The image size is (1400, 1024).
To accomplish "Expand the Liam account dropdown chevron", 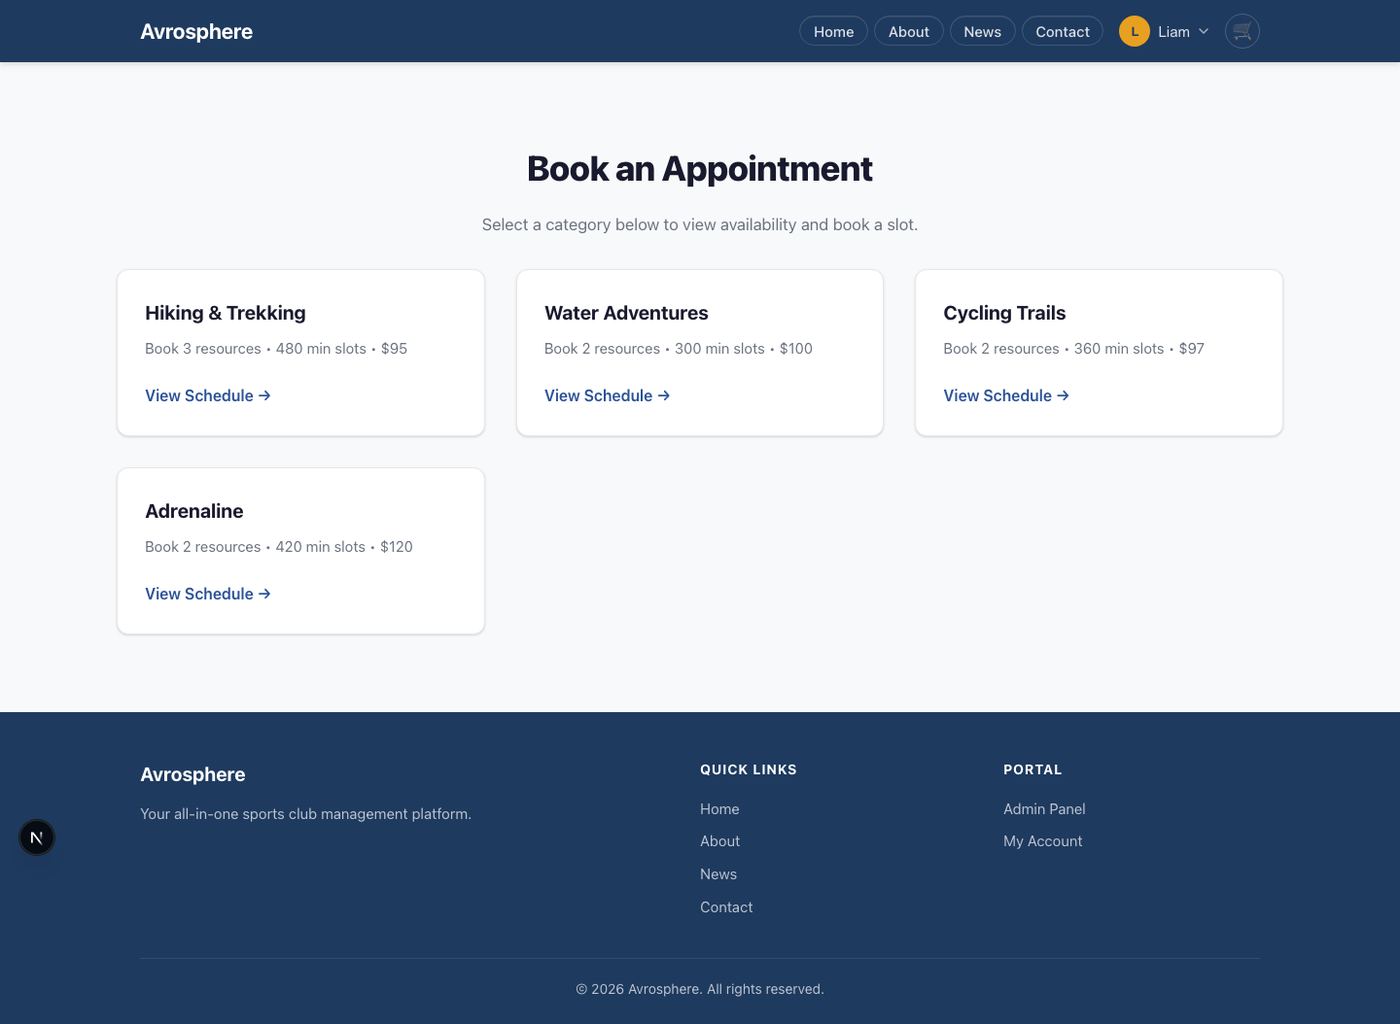I will point(1203,32).
